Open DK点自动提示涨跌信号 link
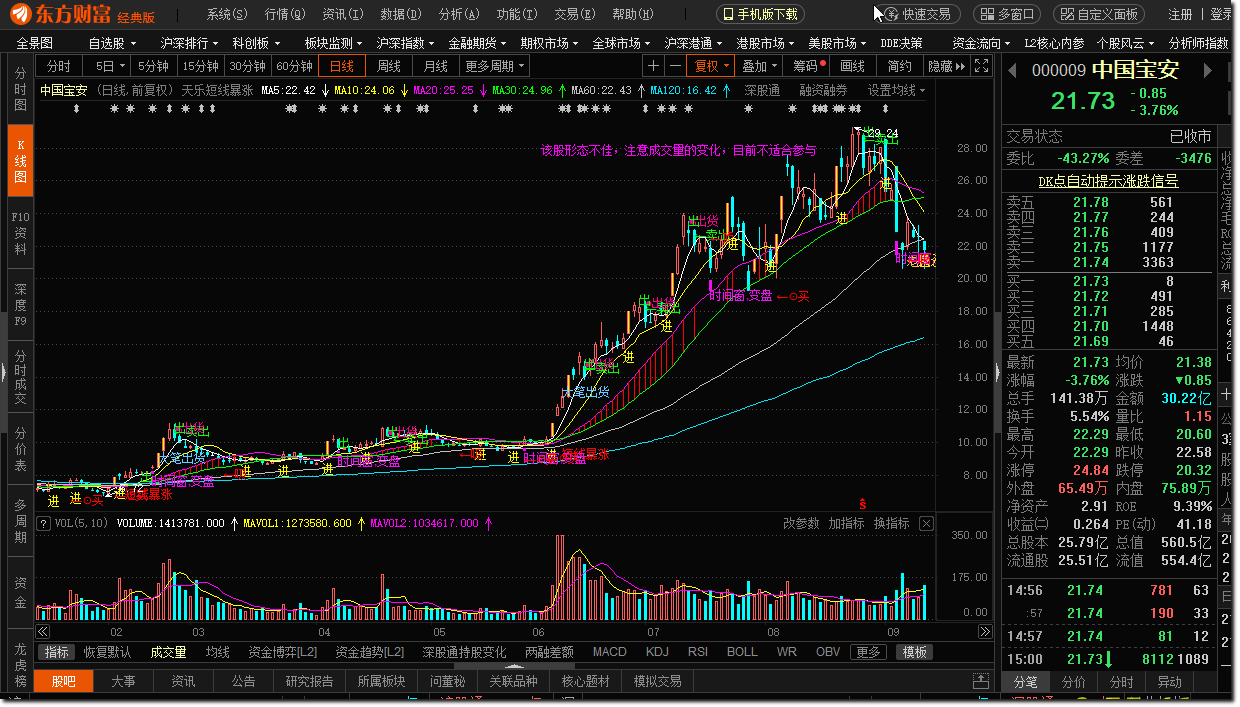The image size is (1240, 707). tap(1107, 181)
